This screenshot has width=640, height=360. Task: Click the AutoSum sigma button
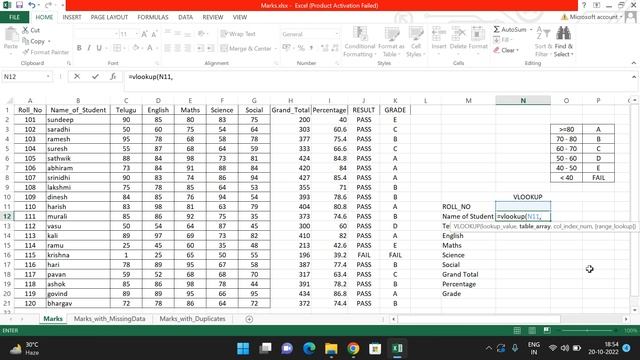click(510, 29)
